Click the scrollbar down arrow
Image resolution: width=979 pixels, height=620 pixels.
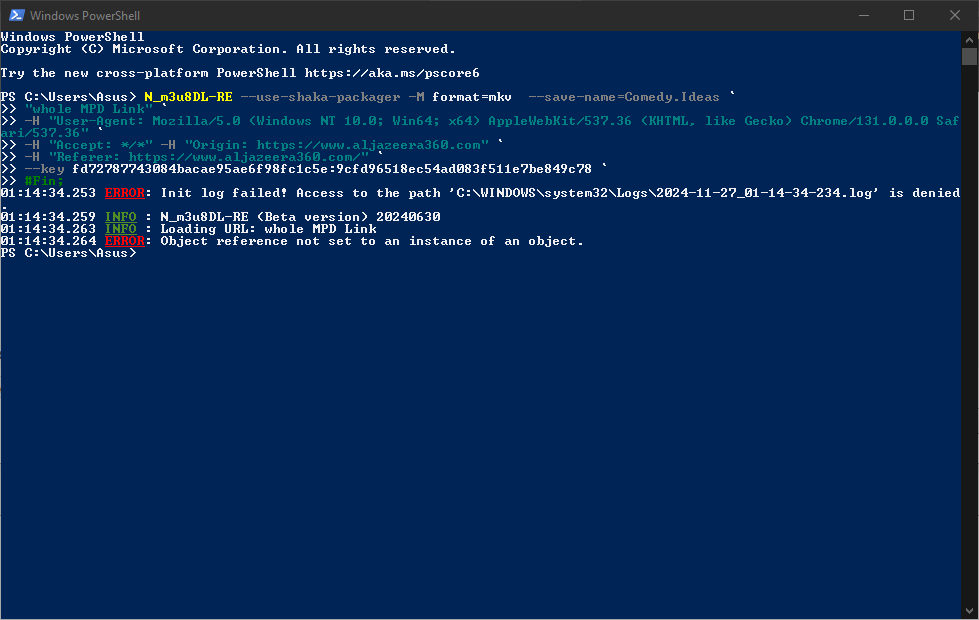tap(969, 611)
